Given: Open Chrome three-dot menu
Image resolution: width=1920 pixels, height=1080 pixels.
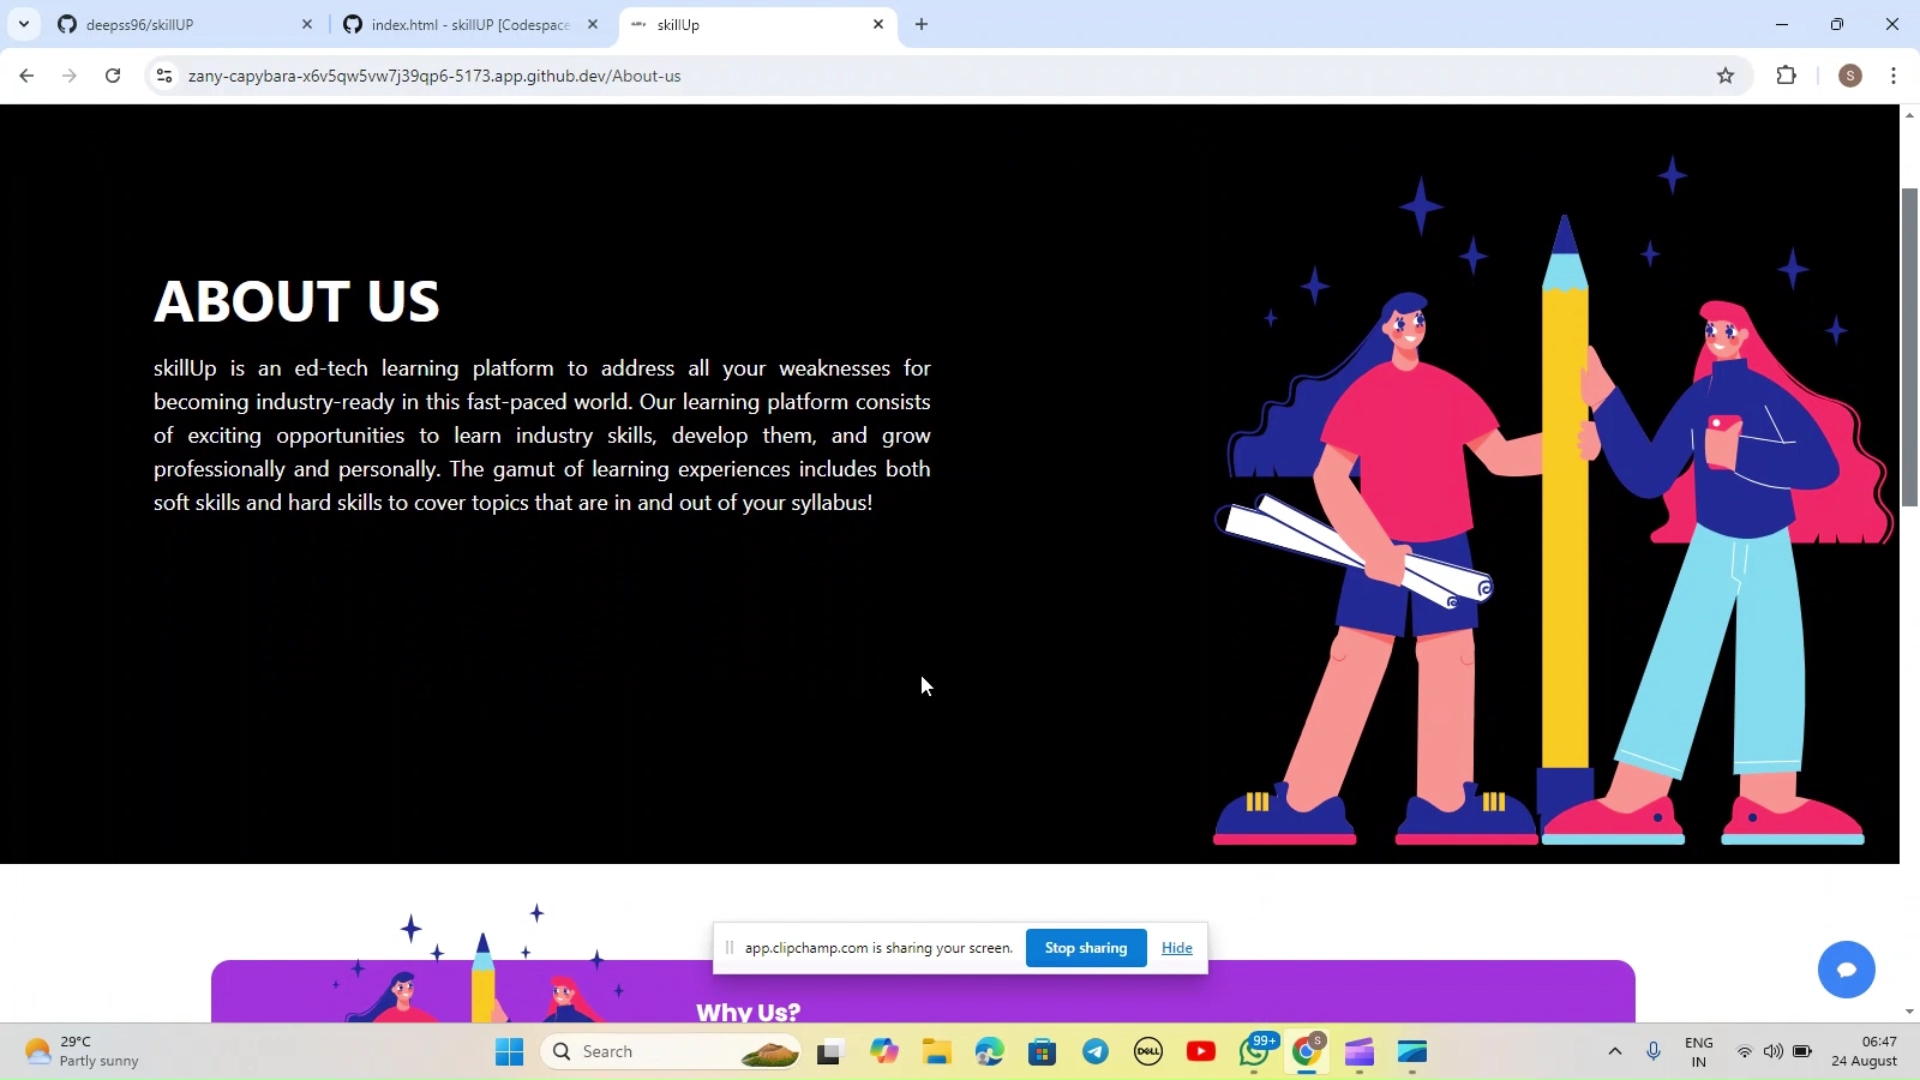Looking at the screenshot, I should (1893, 76).
